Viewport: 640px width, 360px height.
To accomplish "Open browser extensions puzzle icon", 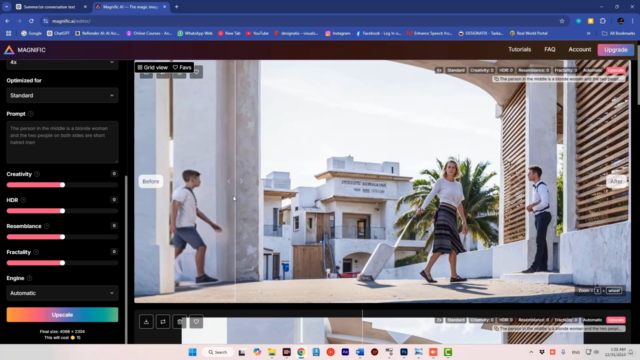I will click(603, 21).
